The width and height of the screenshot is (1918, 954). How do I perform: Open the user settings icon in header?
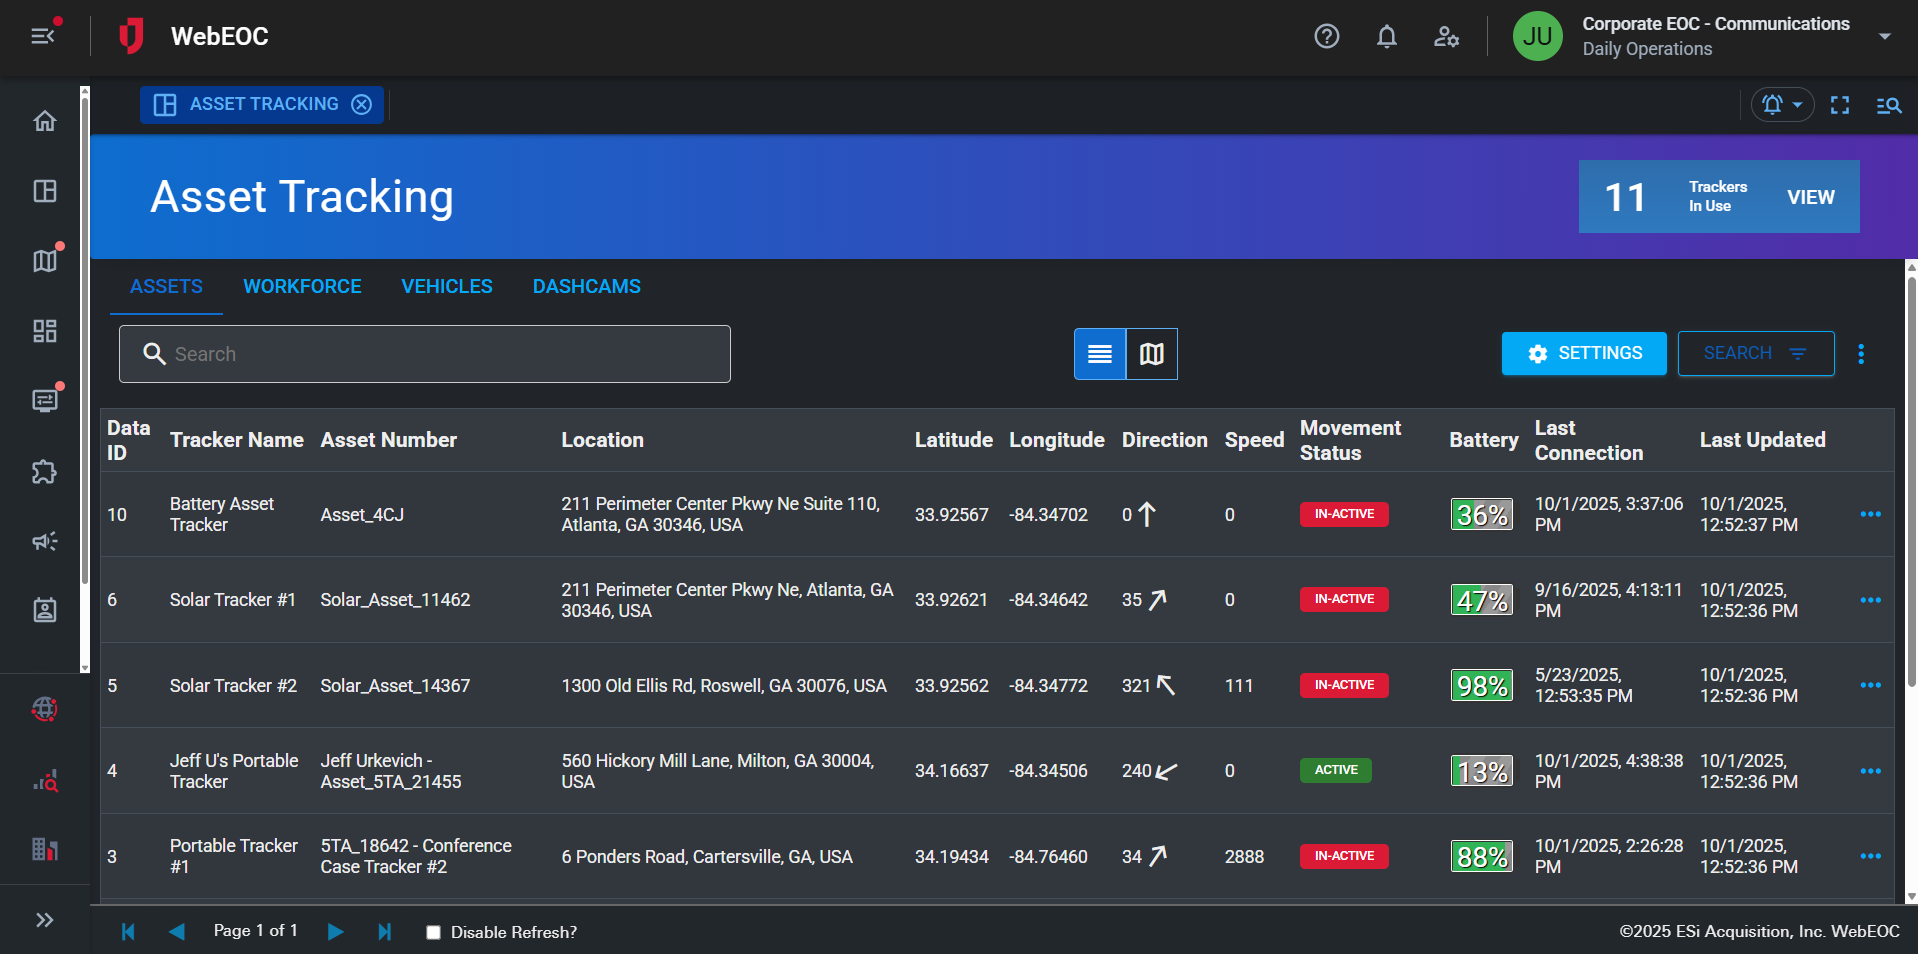tap(1446, 37)
